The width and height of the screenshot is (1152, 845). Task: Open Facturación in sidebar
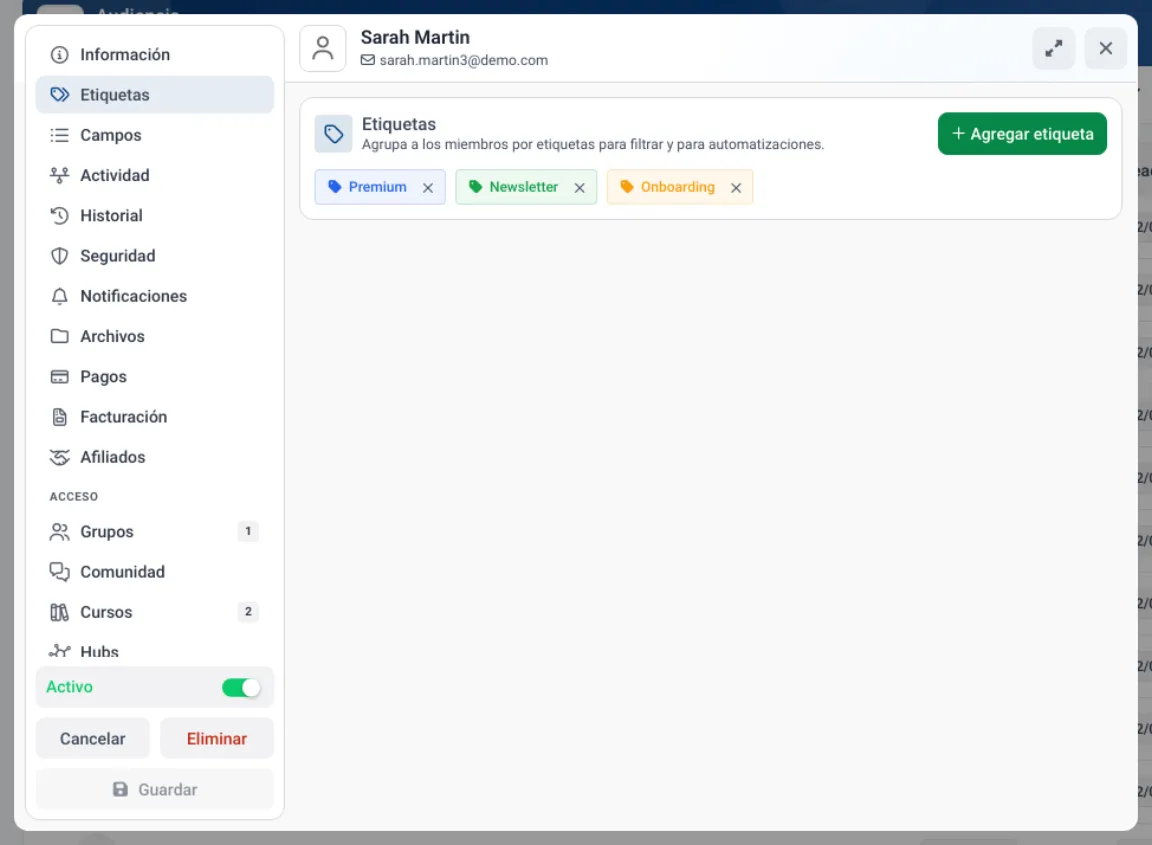(x=154, y=417)
